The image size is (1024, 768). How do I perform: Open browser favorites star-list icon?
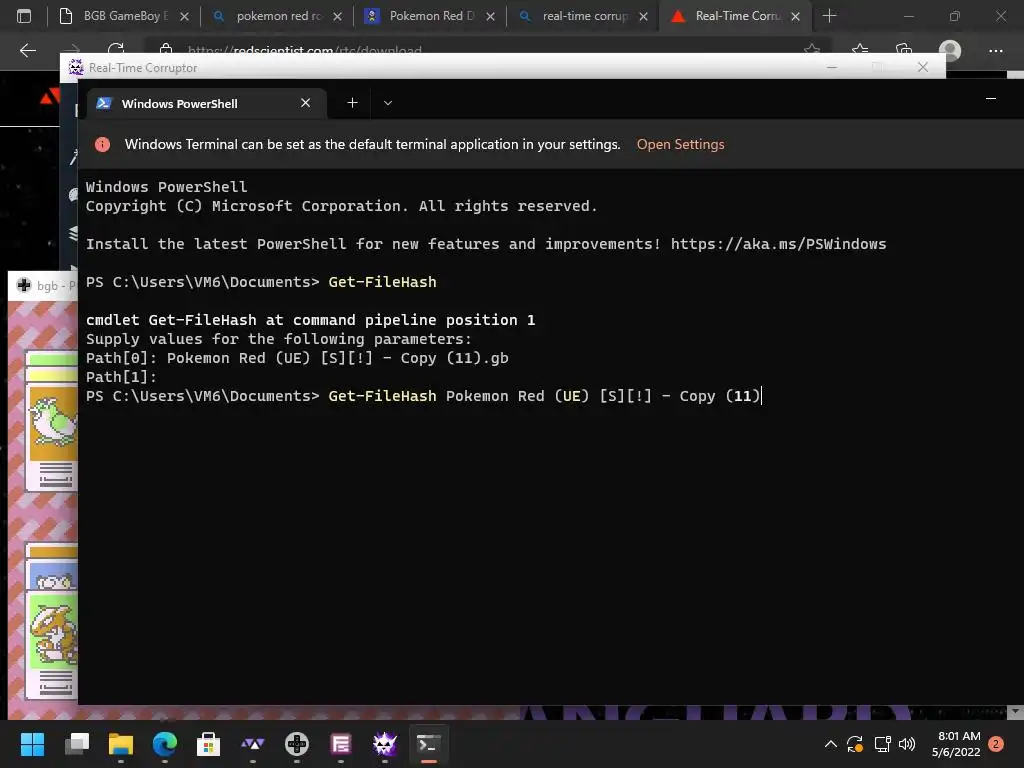tap(860, 50)
